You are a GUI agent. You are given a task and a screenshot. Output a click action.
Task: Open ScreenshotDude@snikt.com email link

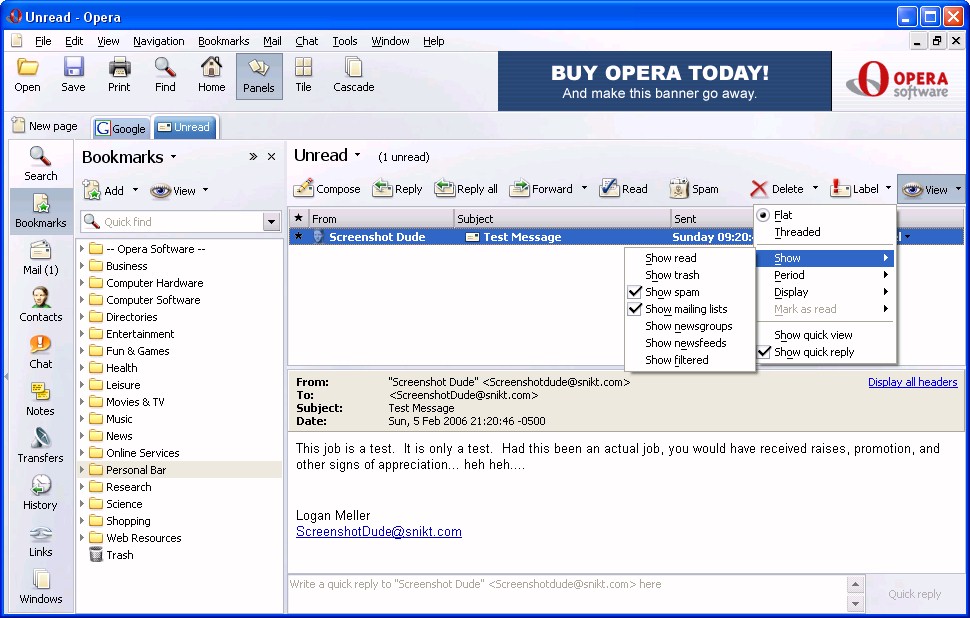[379, 531]
